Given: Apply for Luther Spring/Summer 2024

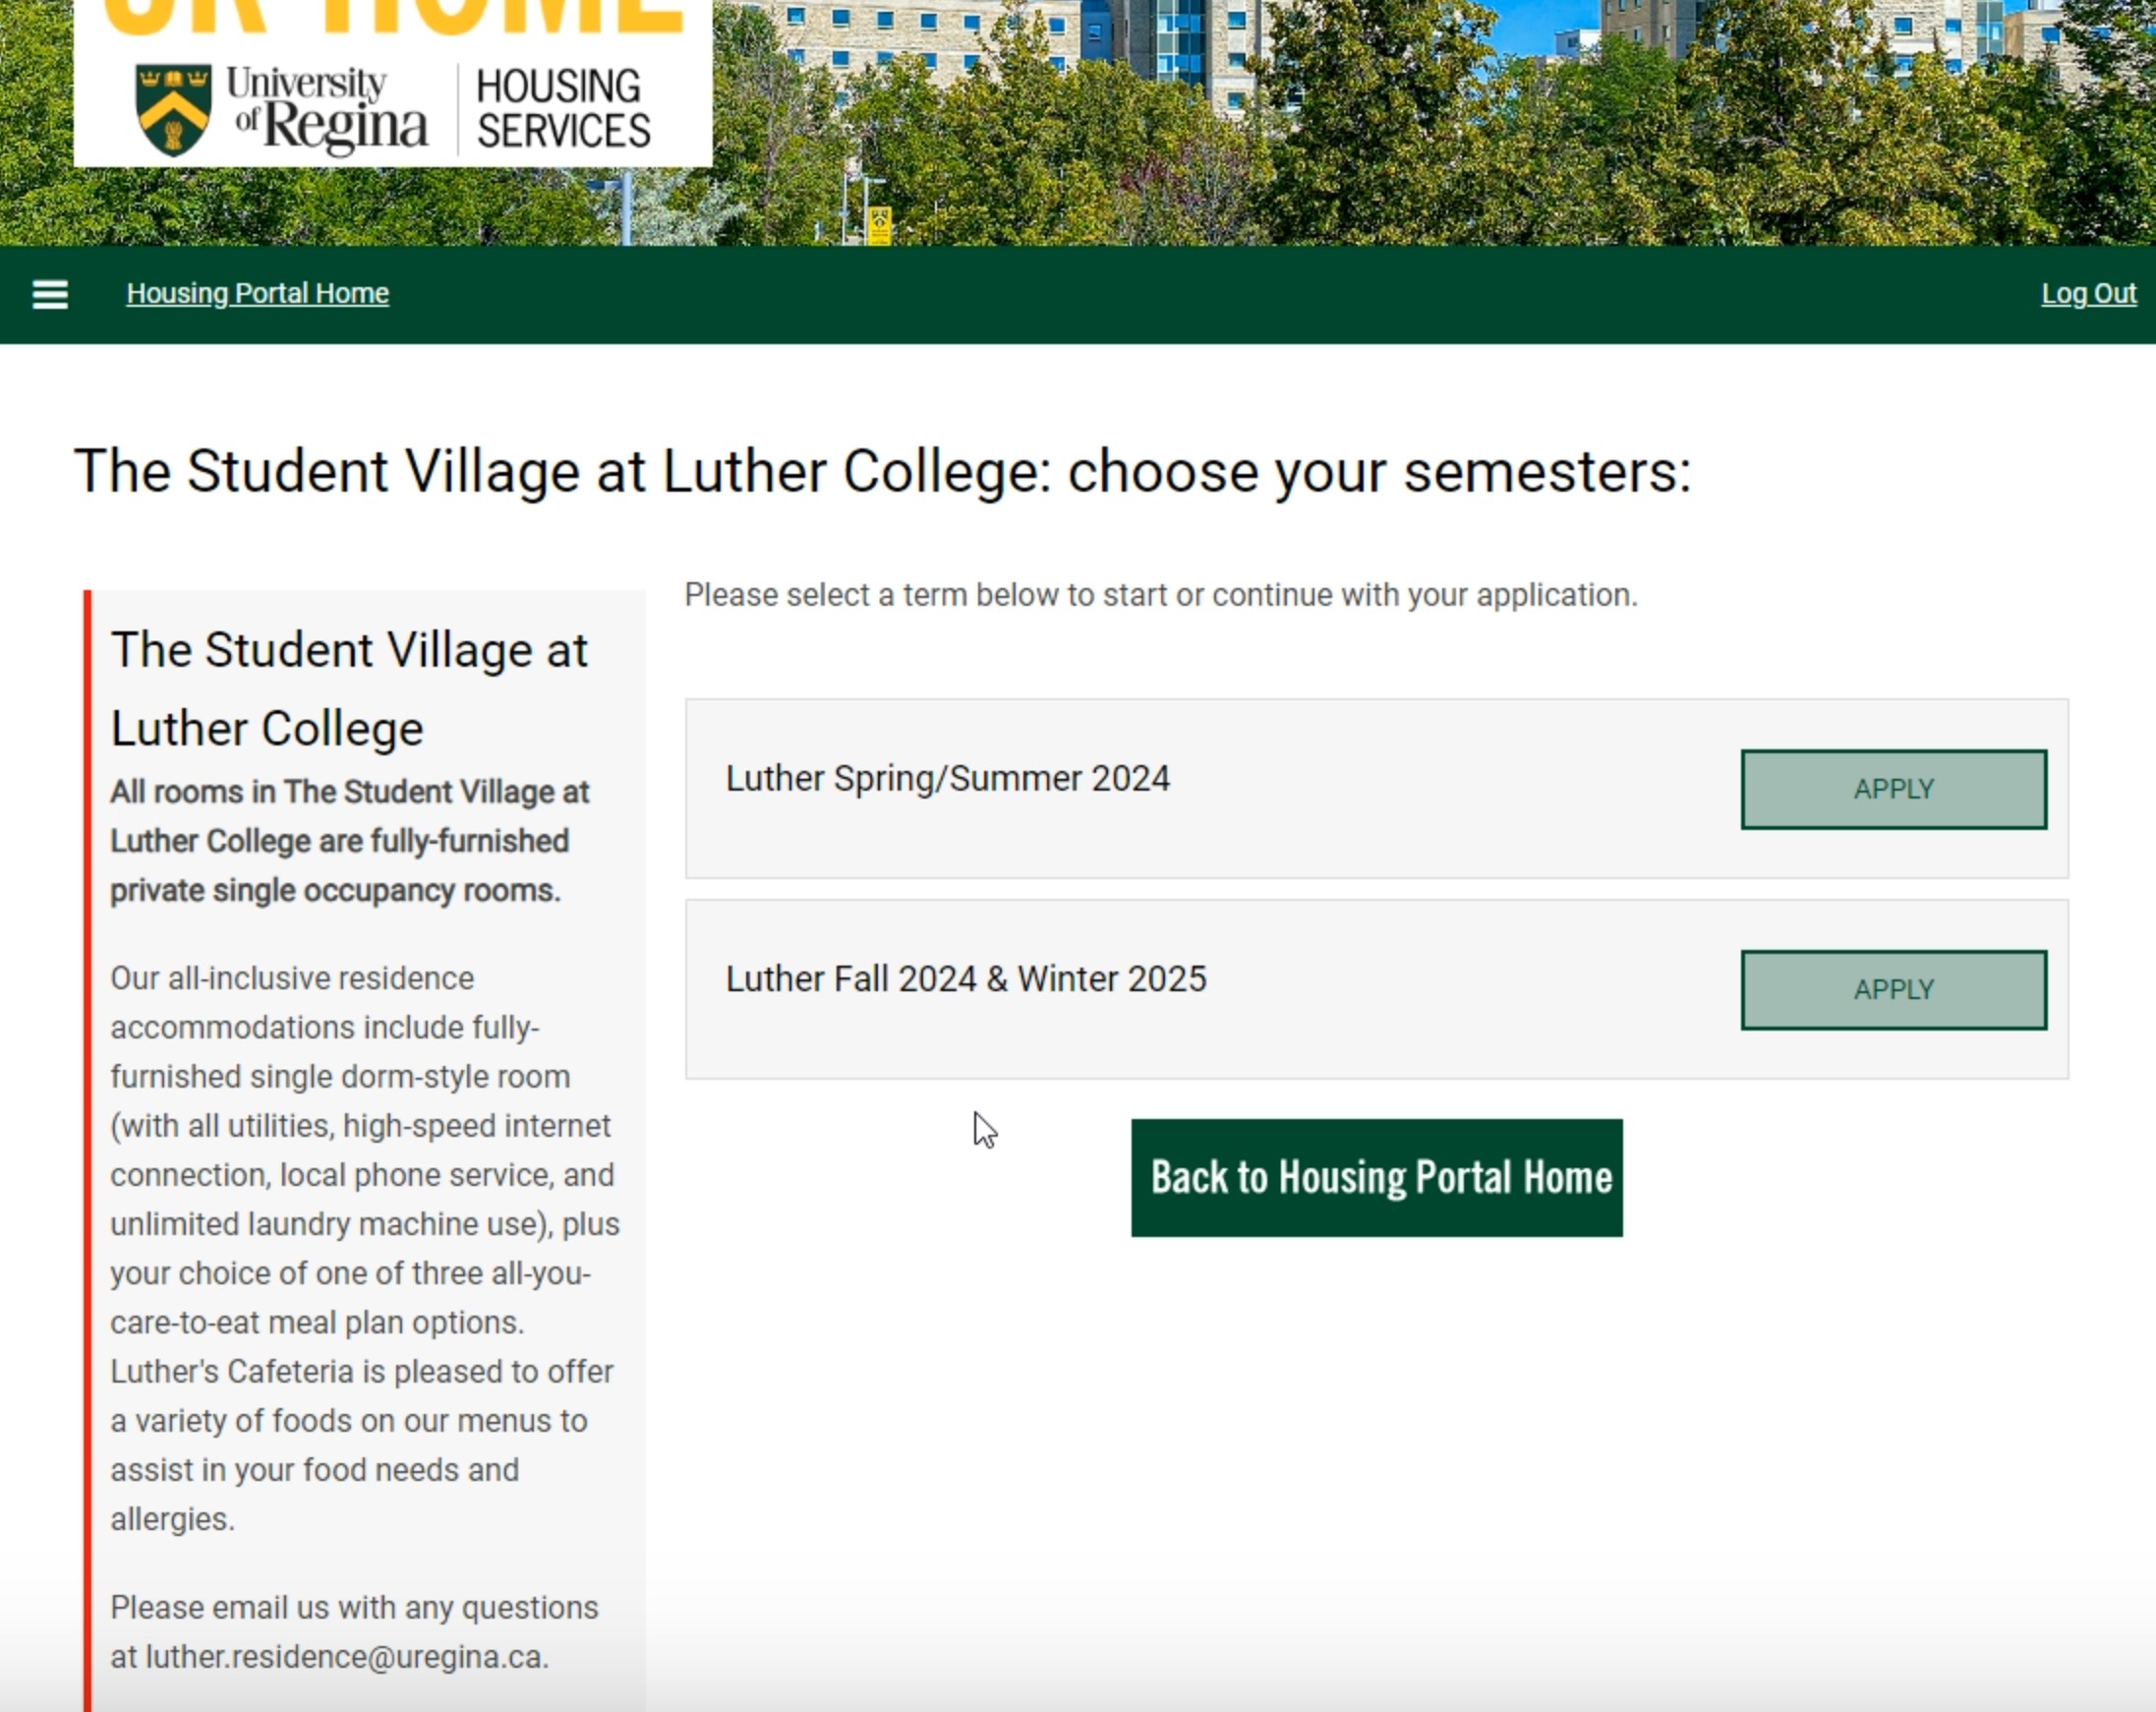Looking at the screenshot, I should 1893,789.
